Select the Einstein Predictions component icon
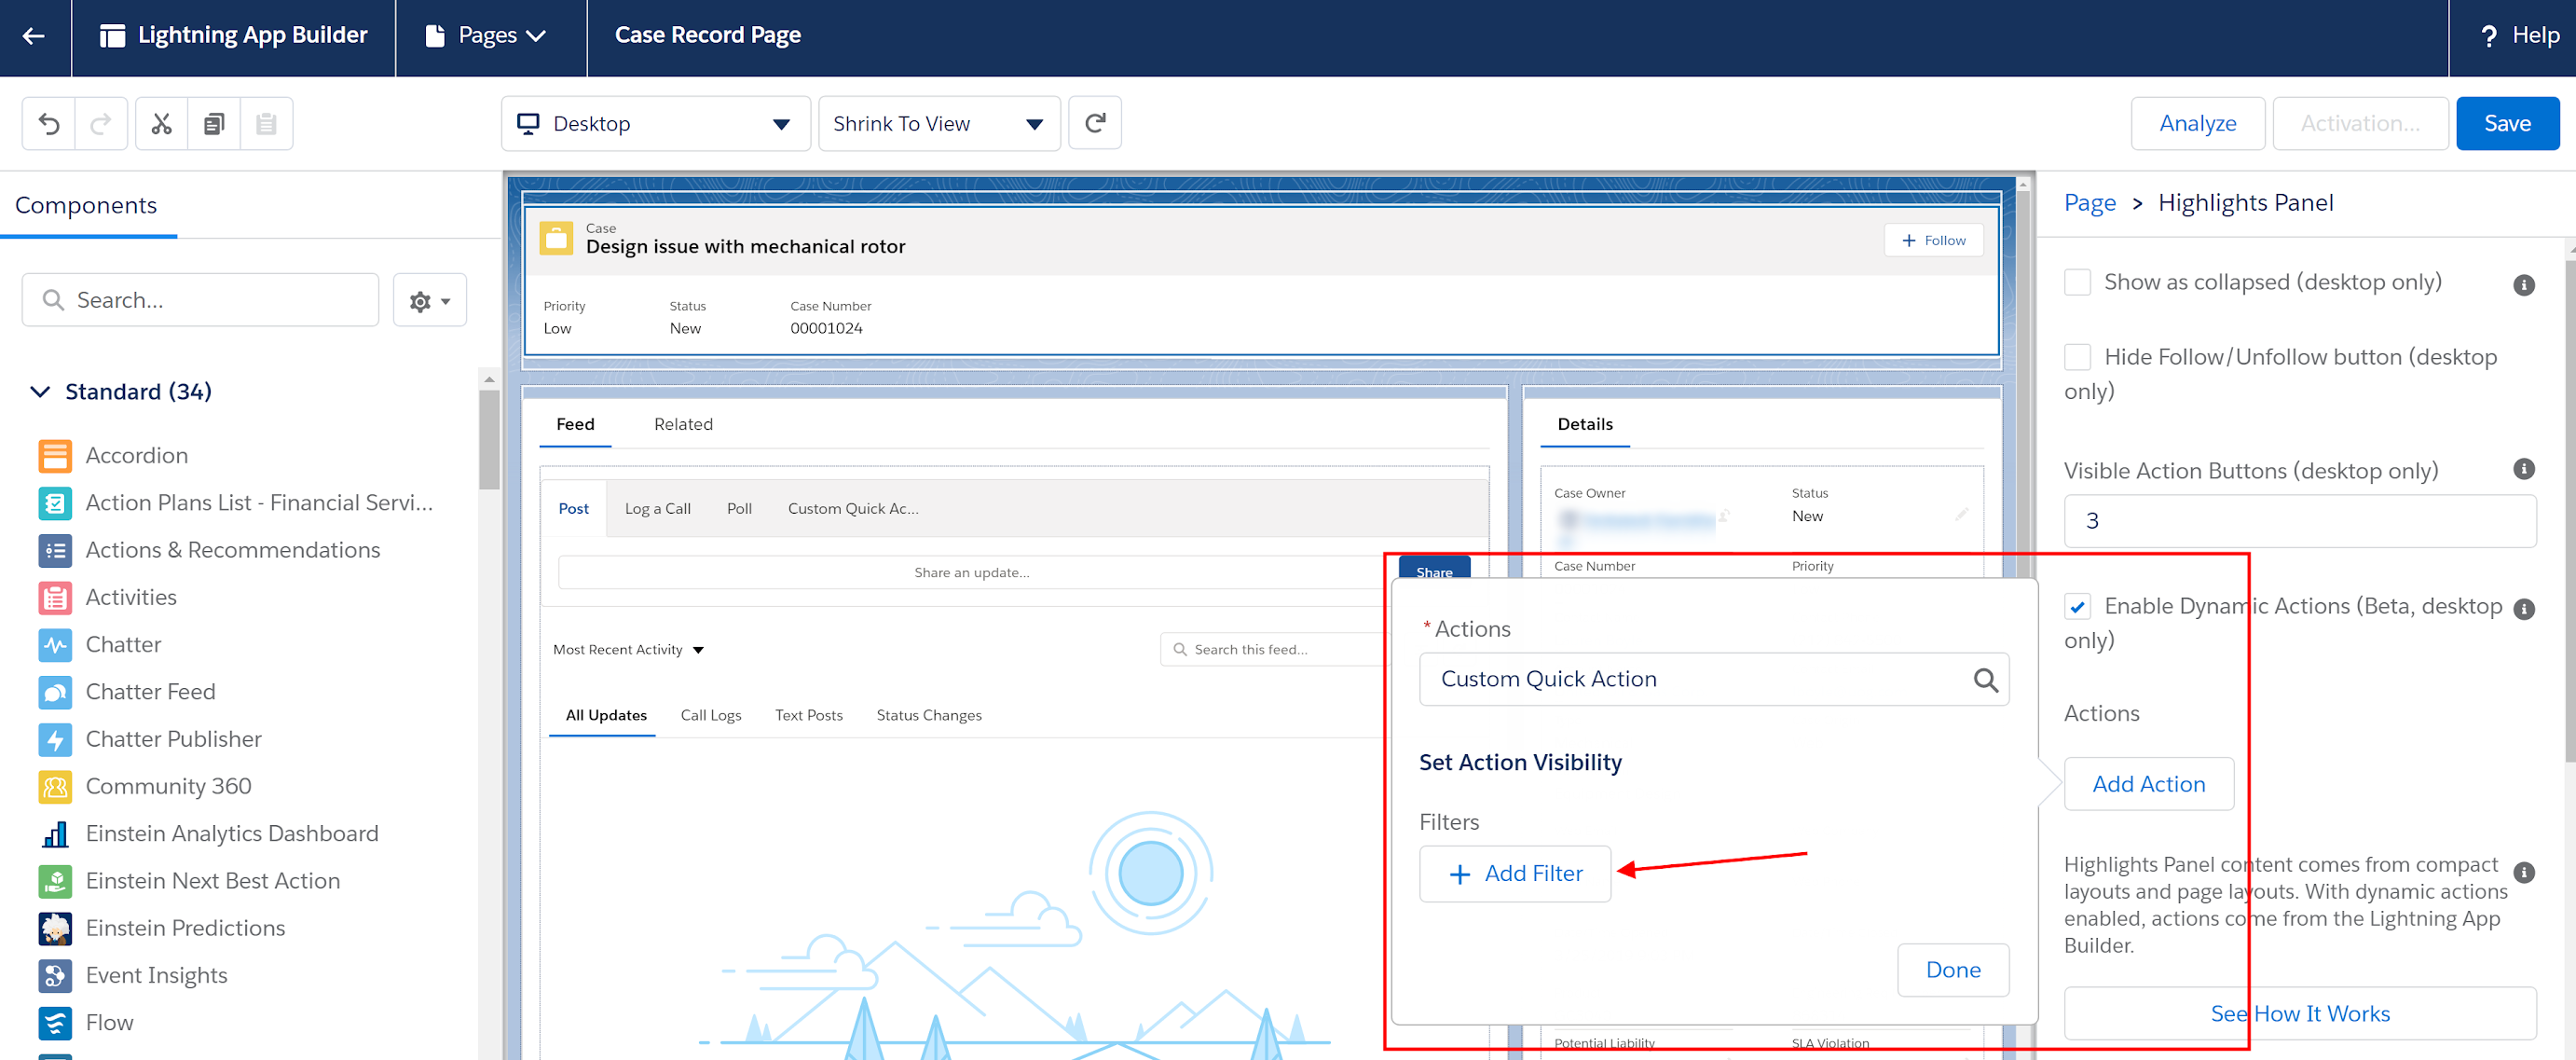This screenshot has height=1060, width=2576. pyautogui.click(x=54, y=928)
